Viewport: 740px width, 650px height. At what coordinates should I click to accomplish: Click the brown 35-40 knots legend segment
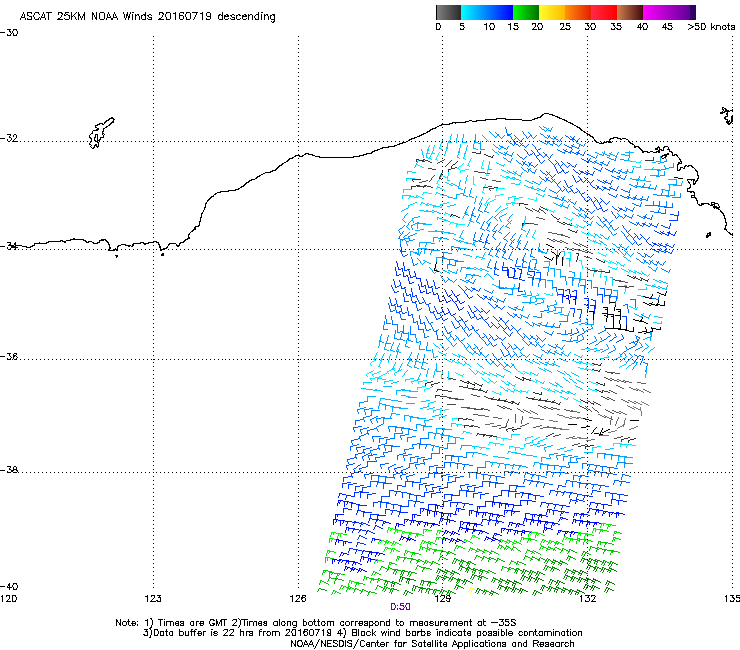pos(630,12)
